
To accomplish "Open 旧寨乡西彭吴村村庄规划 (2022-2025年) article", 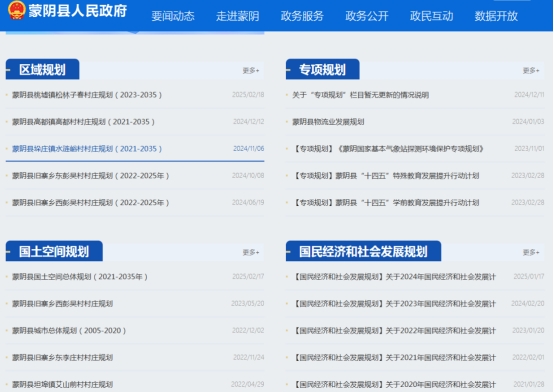I will 90,203.
